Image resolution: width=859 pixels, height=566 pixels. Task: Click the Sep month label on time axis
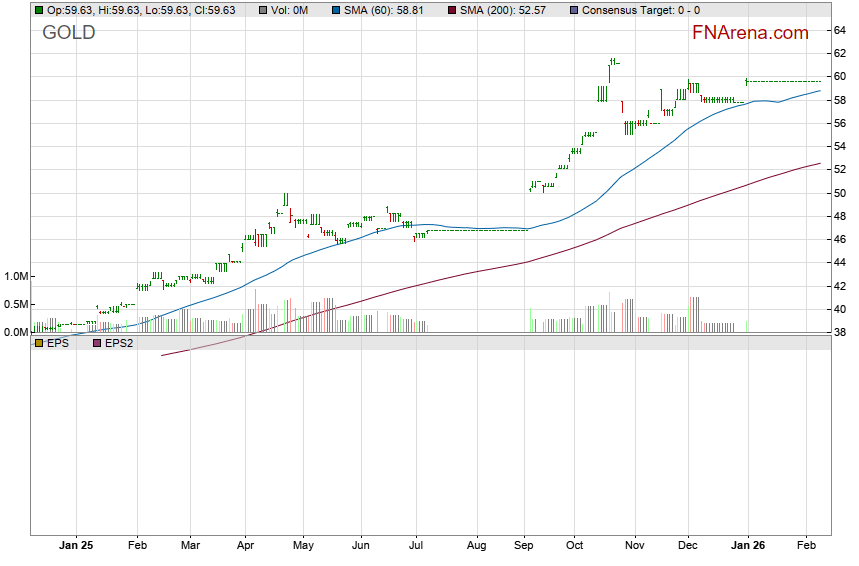[x=525, y=546]
